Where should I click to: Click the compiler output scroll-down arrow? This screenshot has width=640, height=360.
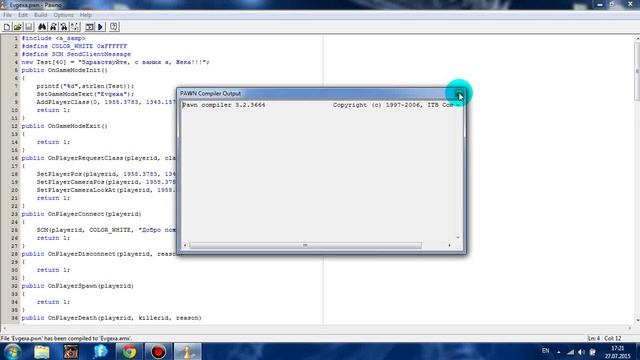(x=458, y=238)
